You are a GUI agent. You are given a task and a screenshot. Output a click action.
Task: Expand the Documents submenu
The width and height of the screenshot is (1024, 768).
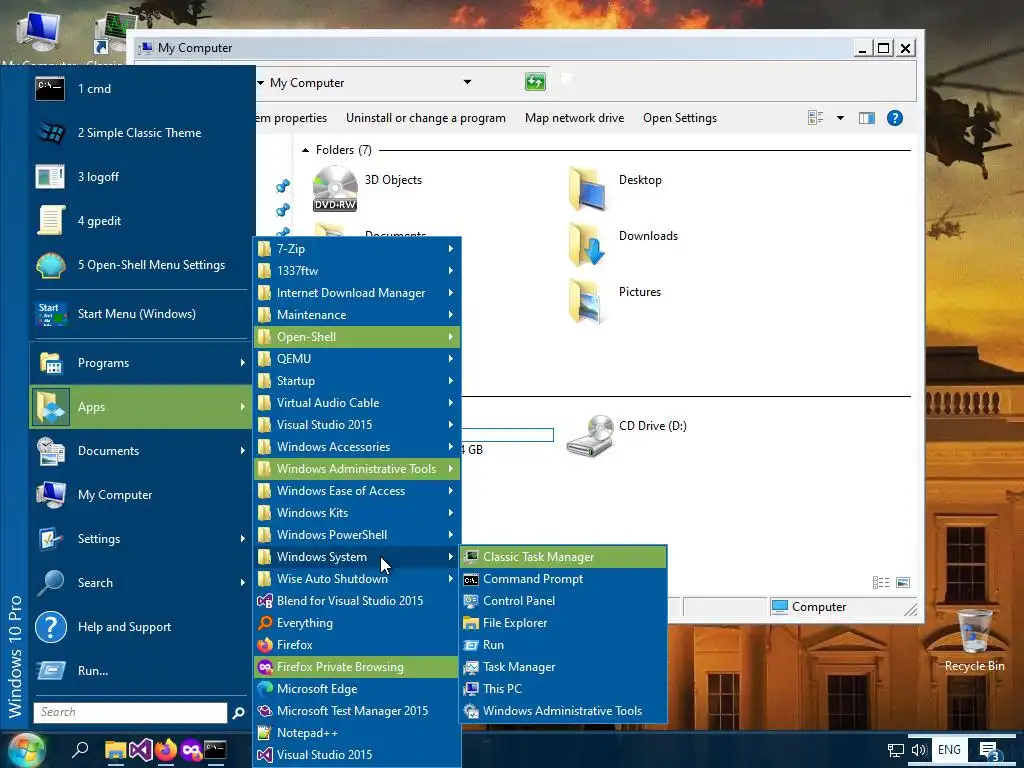140,451
